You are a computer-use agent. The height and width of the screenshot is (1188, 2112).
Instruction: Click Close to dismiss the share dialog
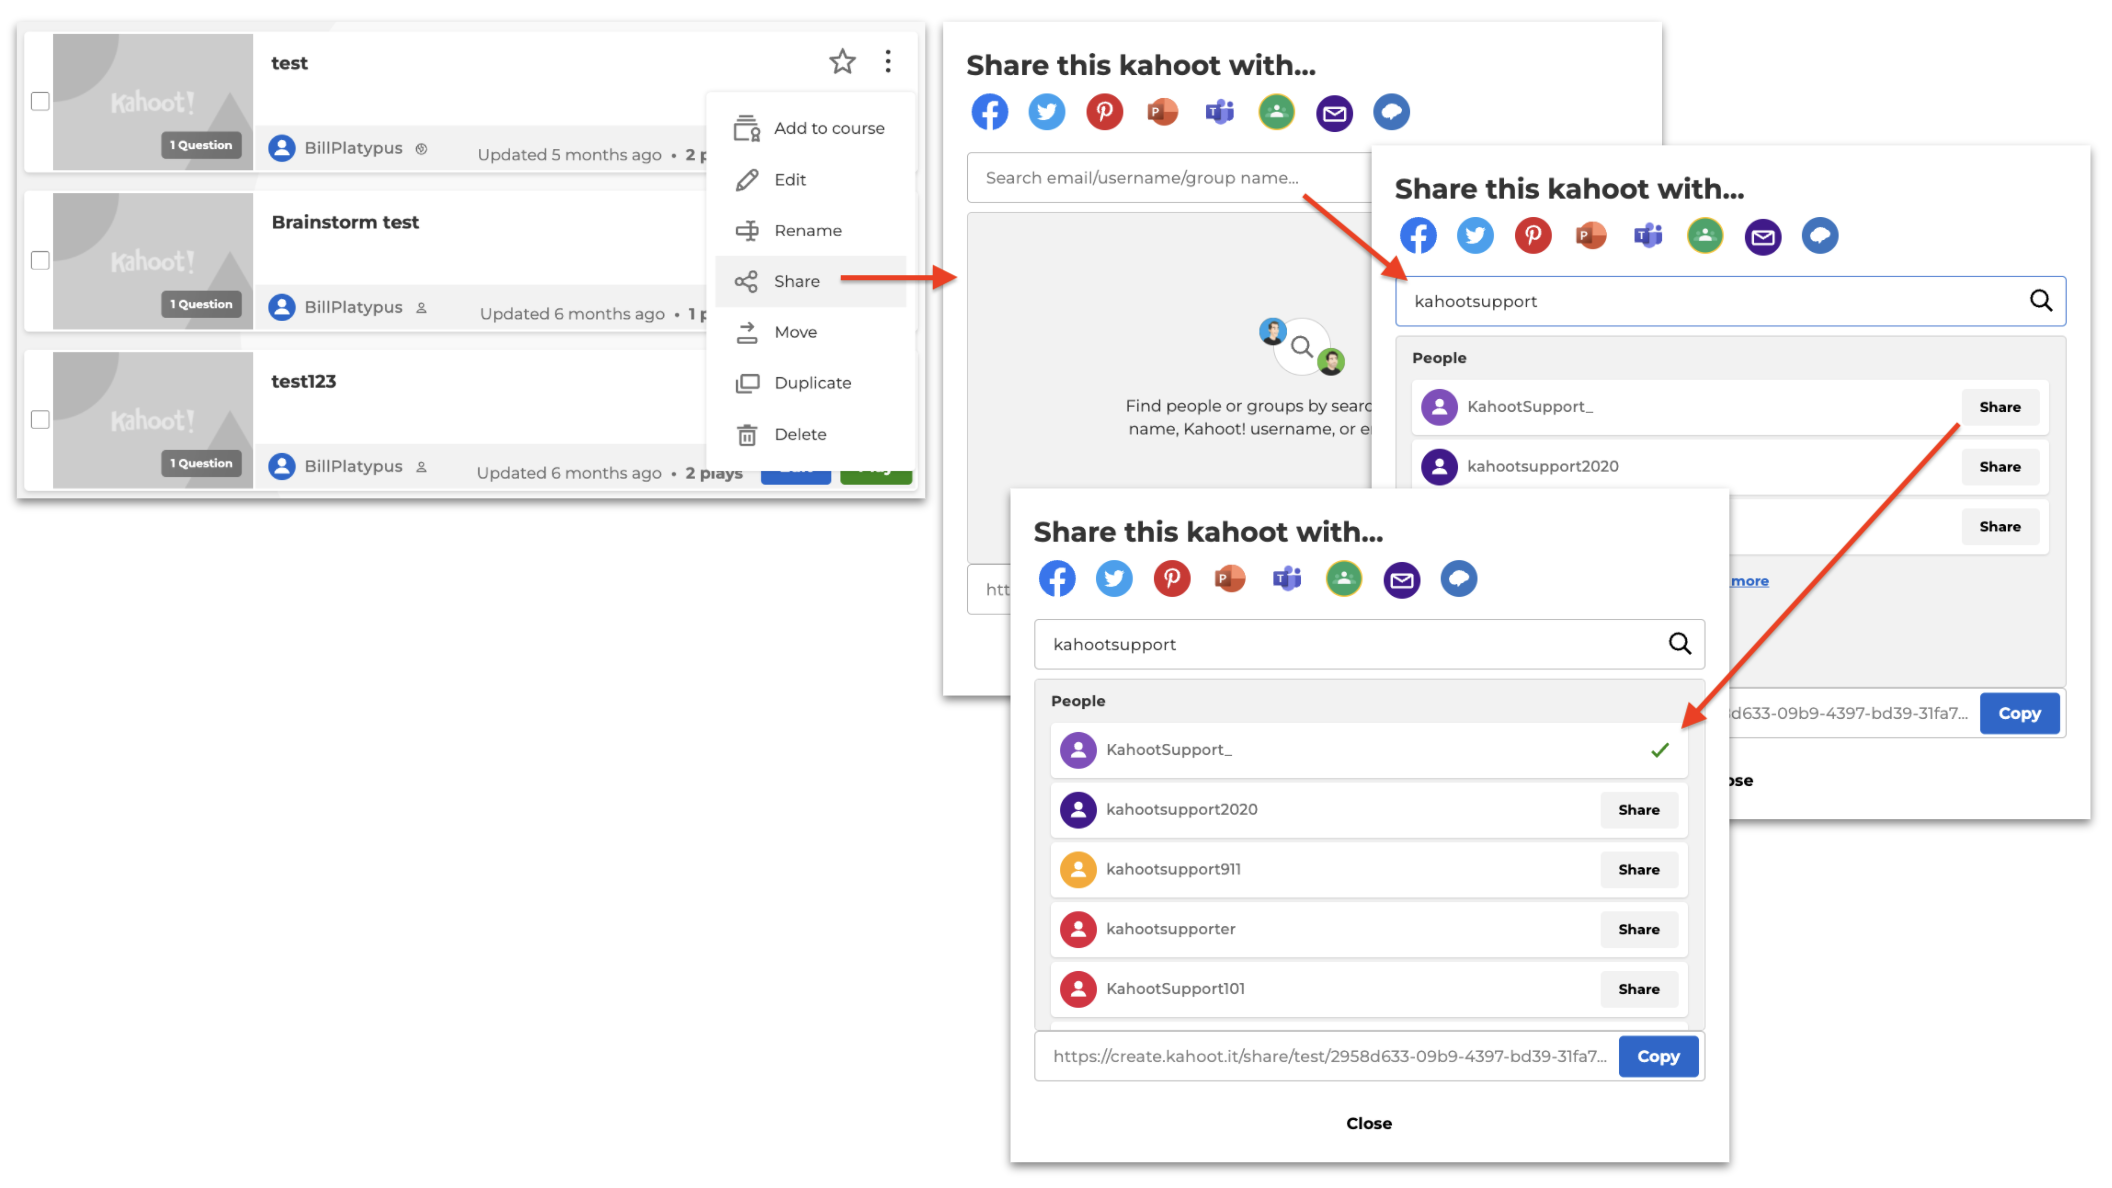point(1369,1123)
